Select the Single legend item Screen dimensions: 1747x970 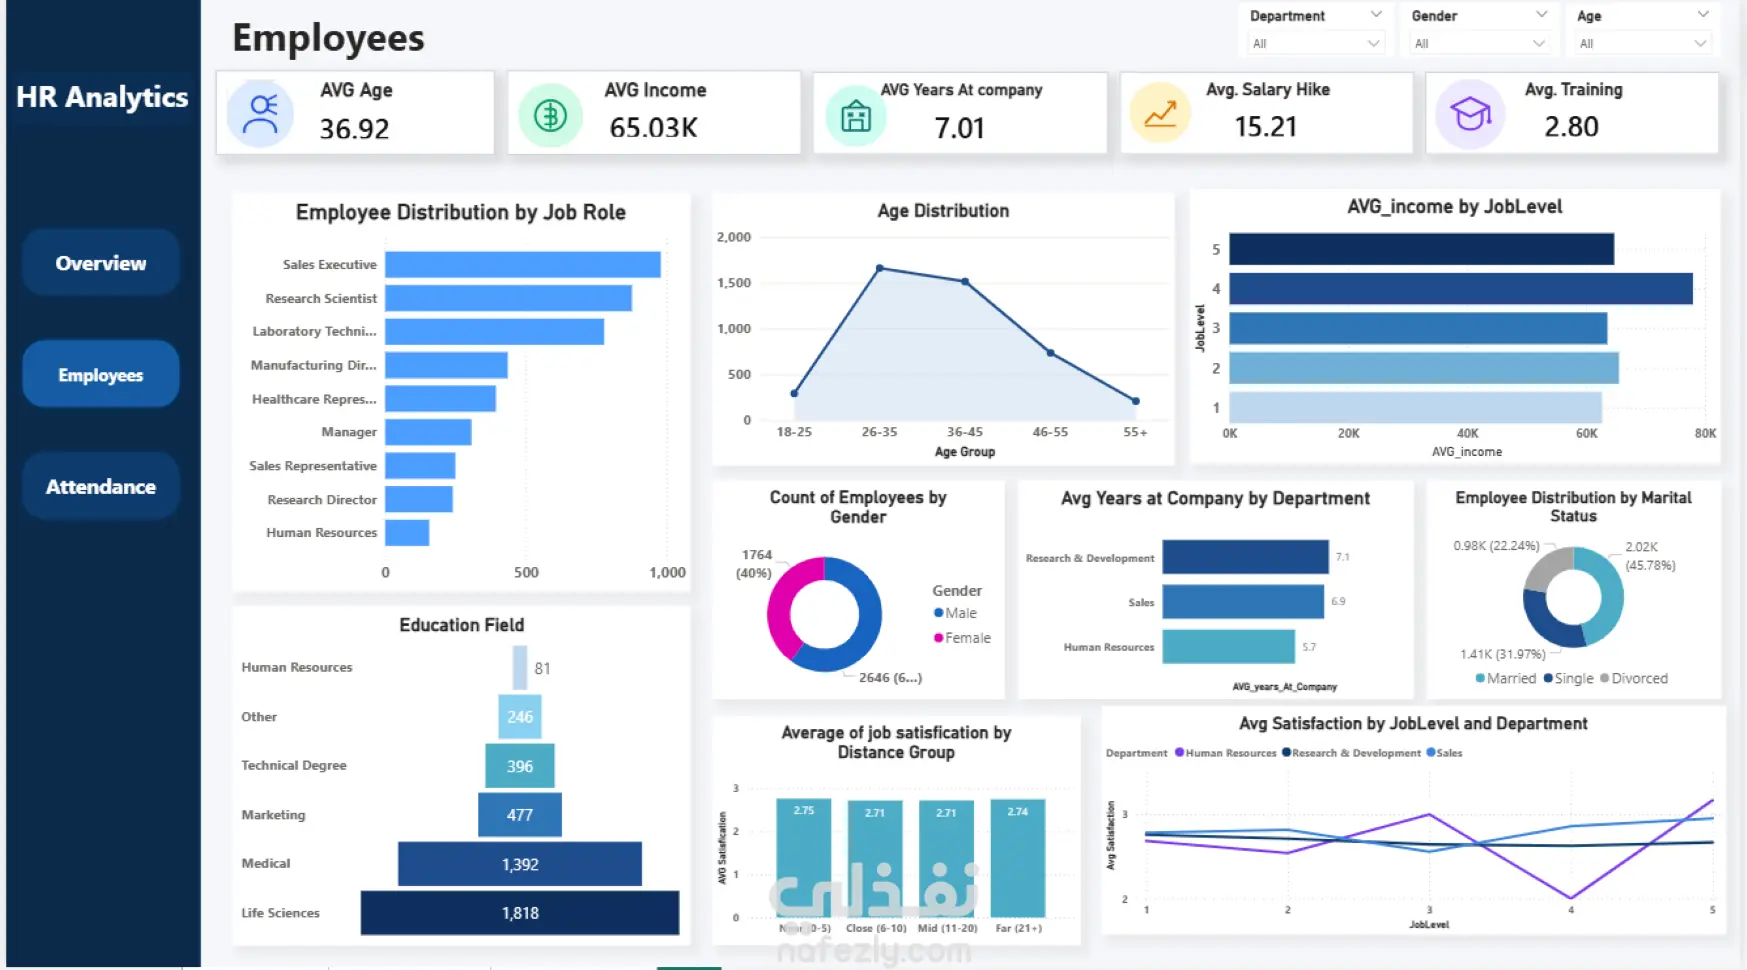pyautogui.click(x=1568, y=678)
